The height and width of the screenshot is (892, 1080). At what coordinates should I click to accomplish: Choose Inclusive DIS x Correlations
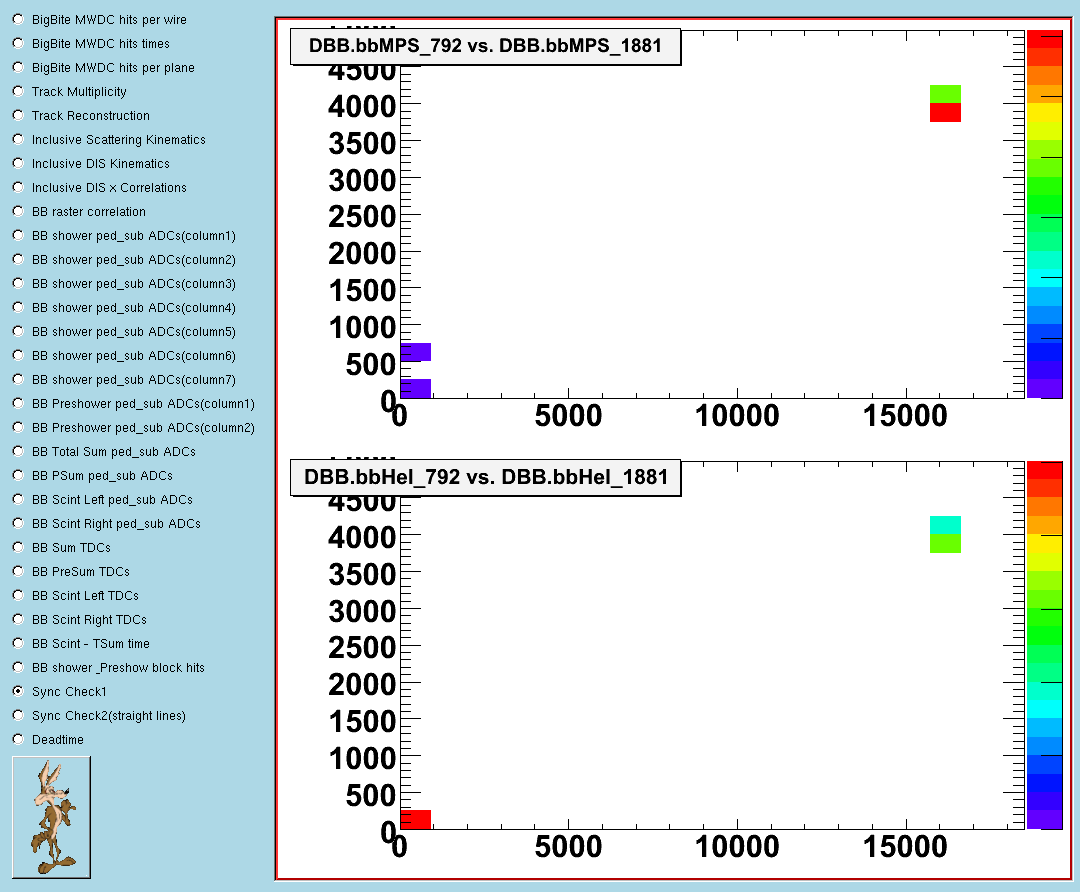point(19,188)
